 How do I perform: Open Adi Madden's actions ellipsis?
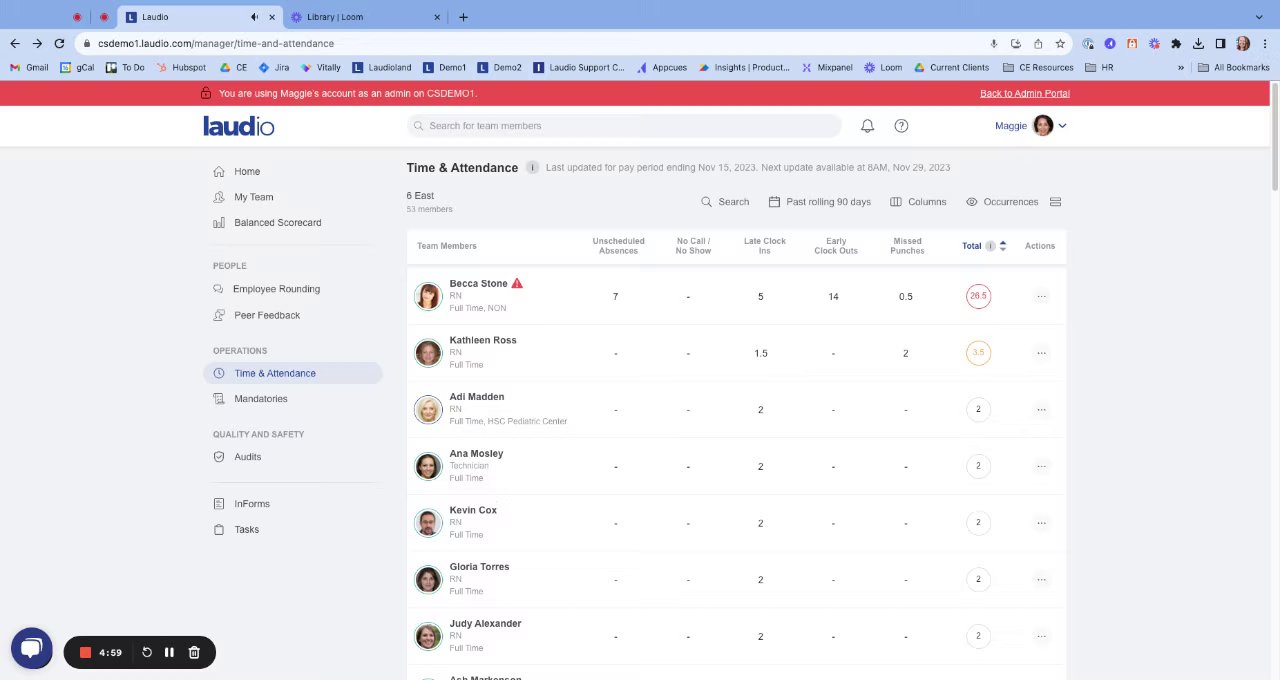[x=1041, y=409]
